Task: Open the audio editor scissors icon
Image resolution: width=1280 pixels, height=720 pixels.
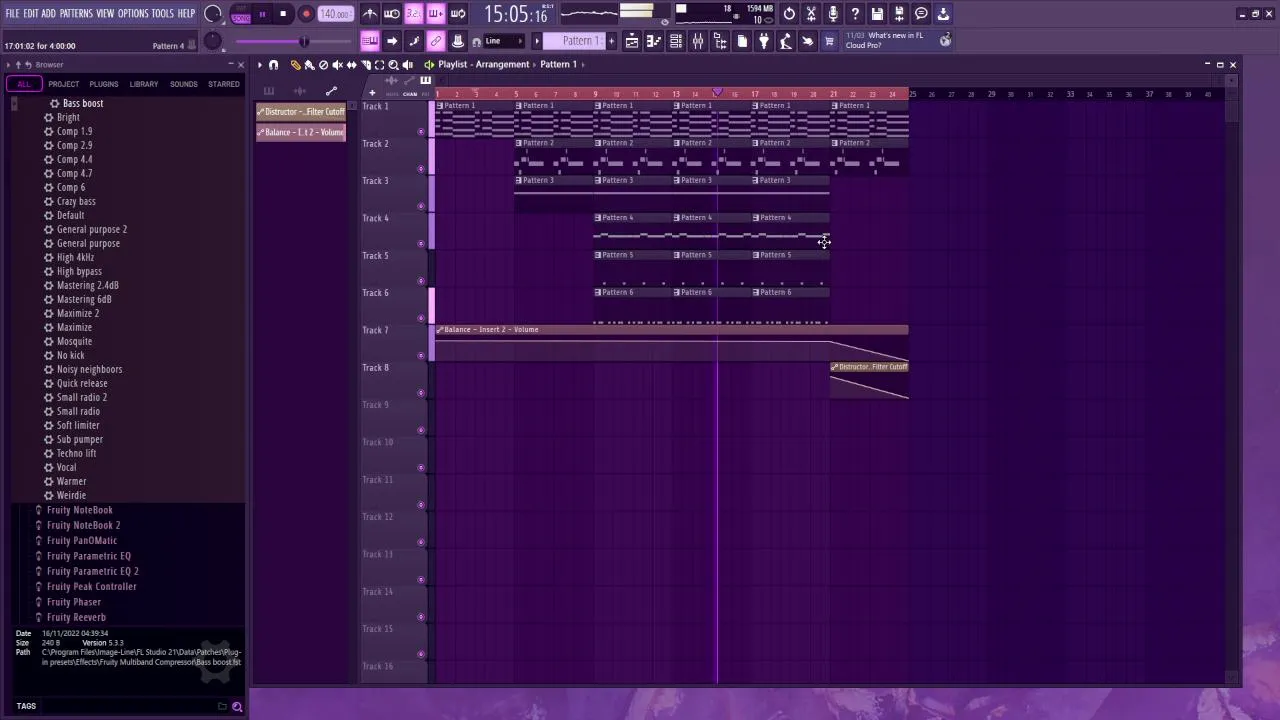Action: pos(811,14)
